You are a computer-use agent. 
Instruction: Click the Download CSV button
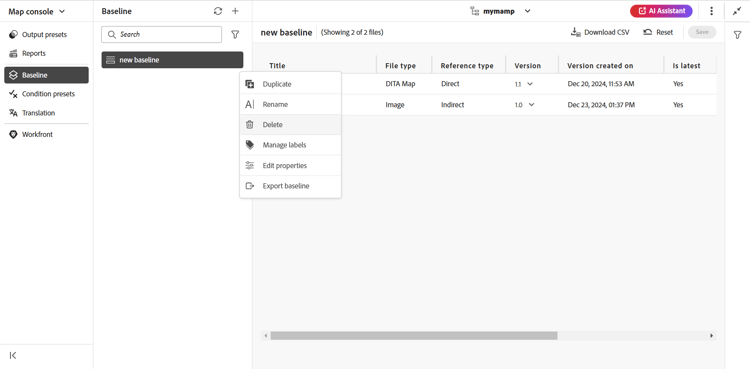[x=600, y=32]
